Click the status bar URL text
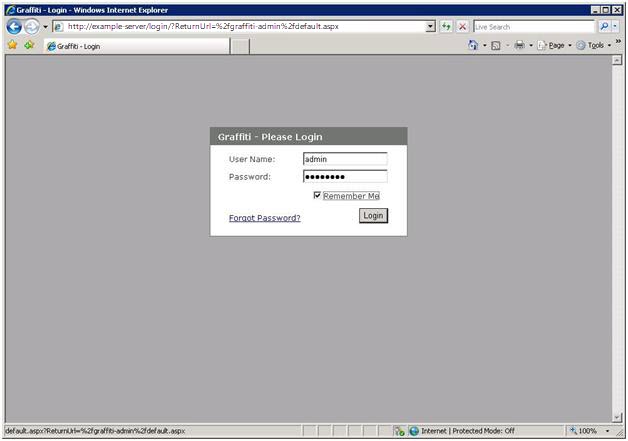The width and height of the screenshot is (628, 441). pyautogui.click(x=95, y=431)
